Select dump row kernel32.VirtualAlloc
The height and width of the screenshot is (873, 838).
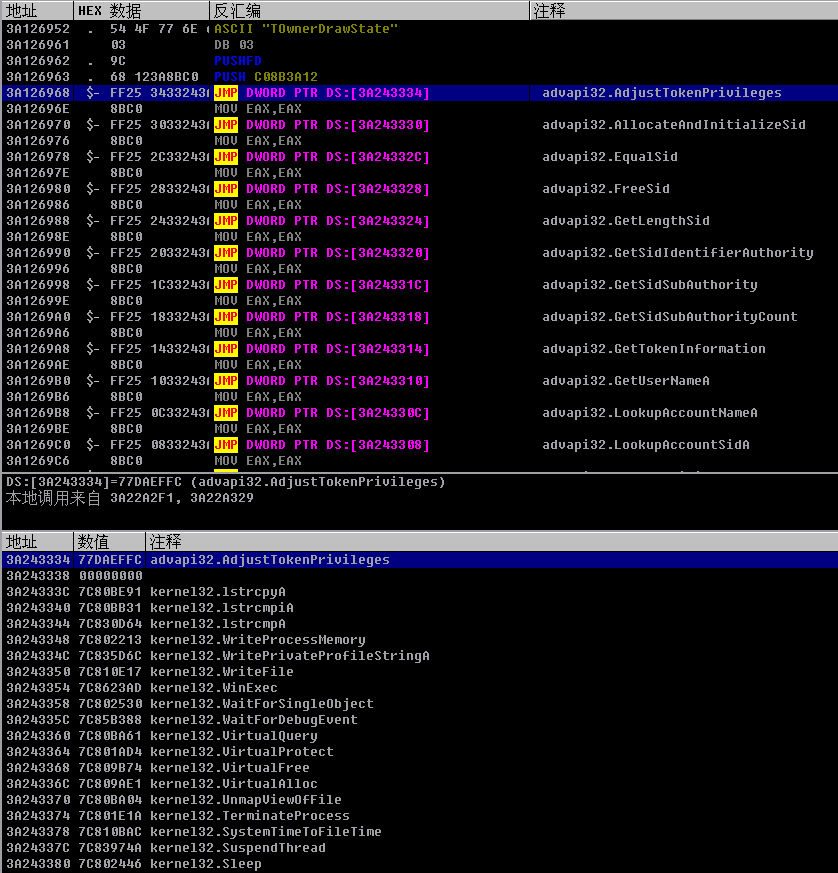[x=420, y=784]
